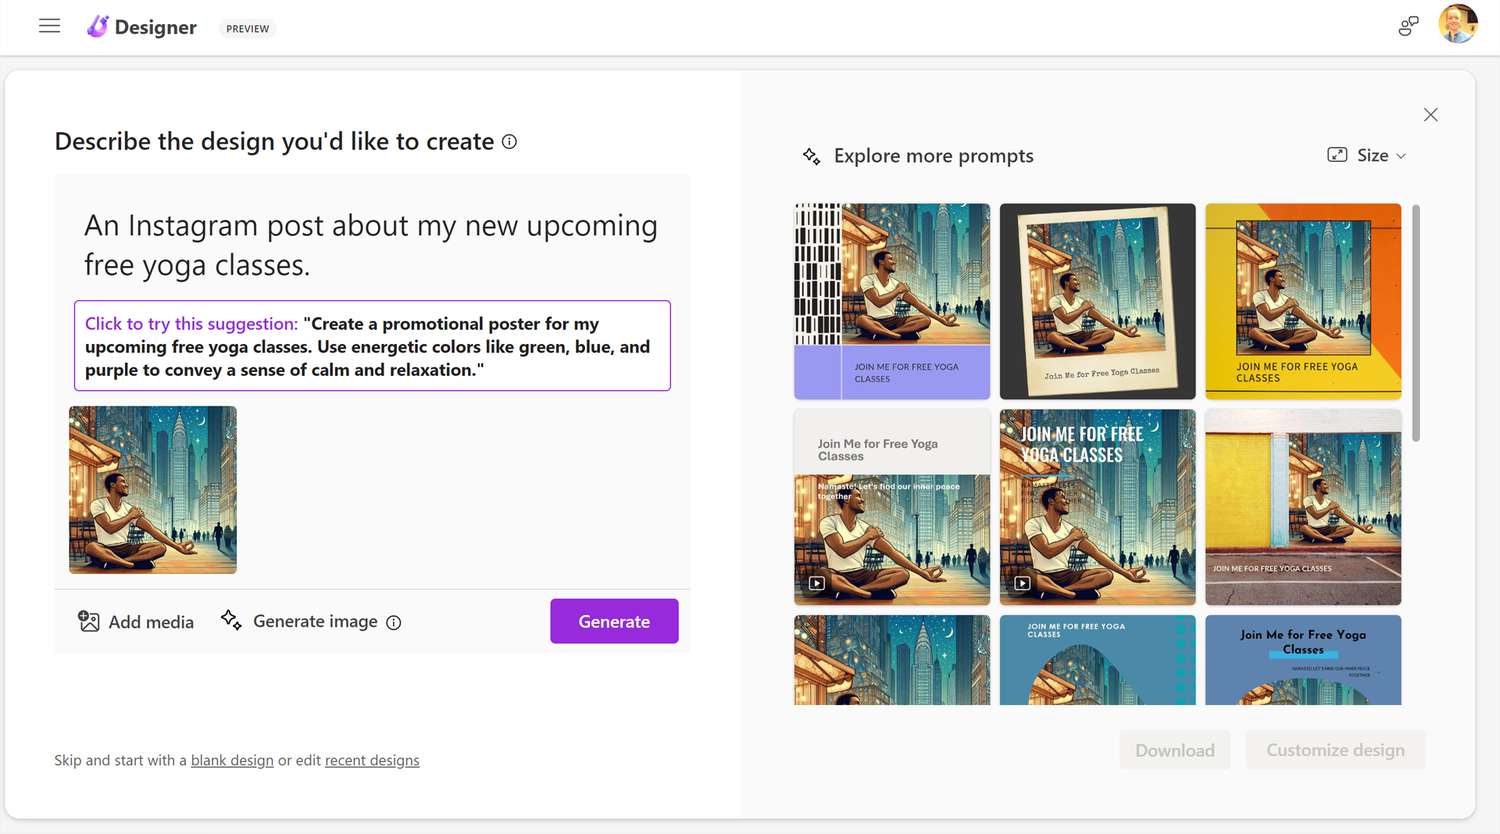Viewport: 1500px width, 834px height.
Task: Click info icon next to Generate image
Action: point(394,623)
